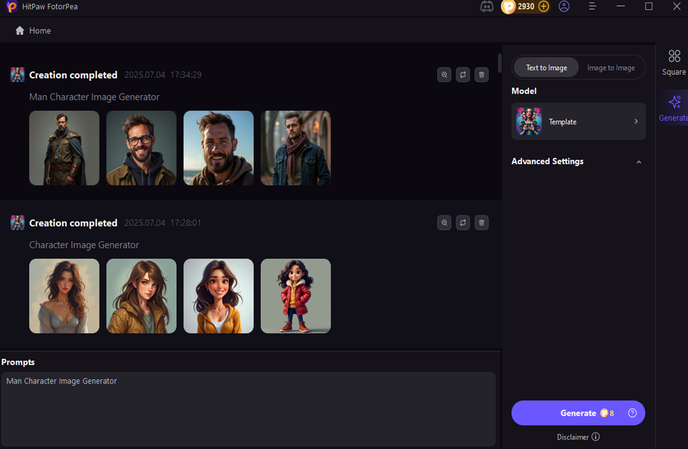
Task: Switch to Image to Image mode
Action: (611, 68)
